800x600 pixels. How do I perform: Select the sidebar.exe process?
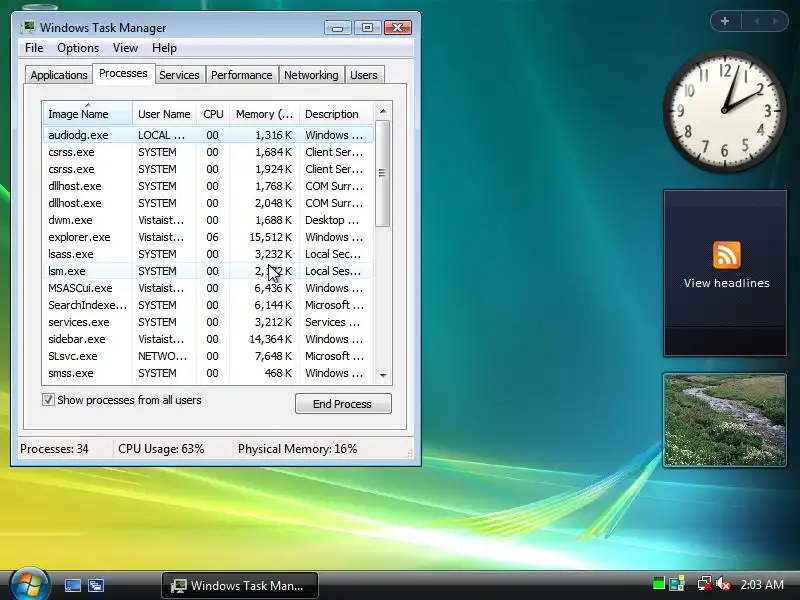pos(208,339)
